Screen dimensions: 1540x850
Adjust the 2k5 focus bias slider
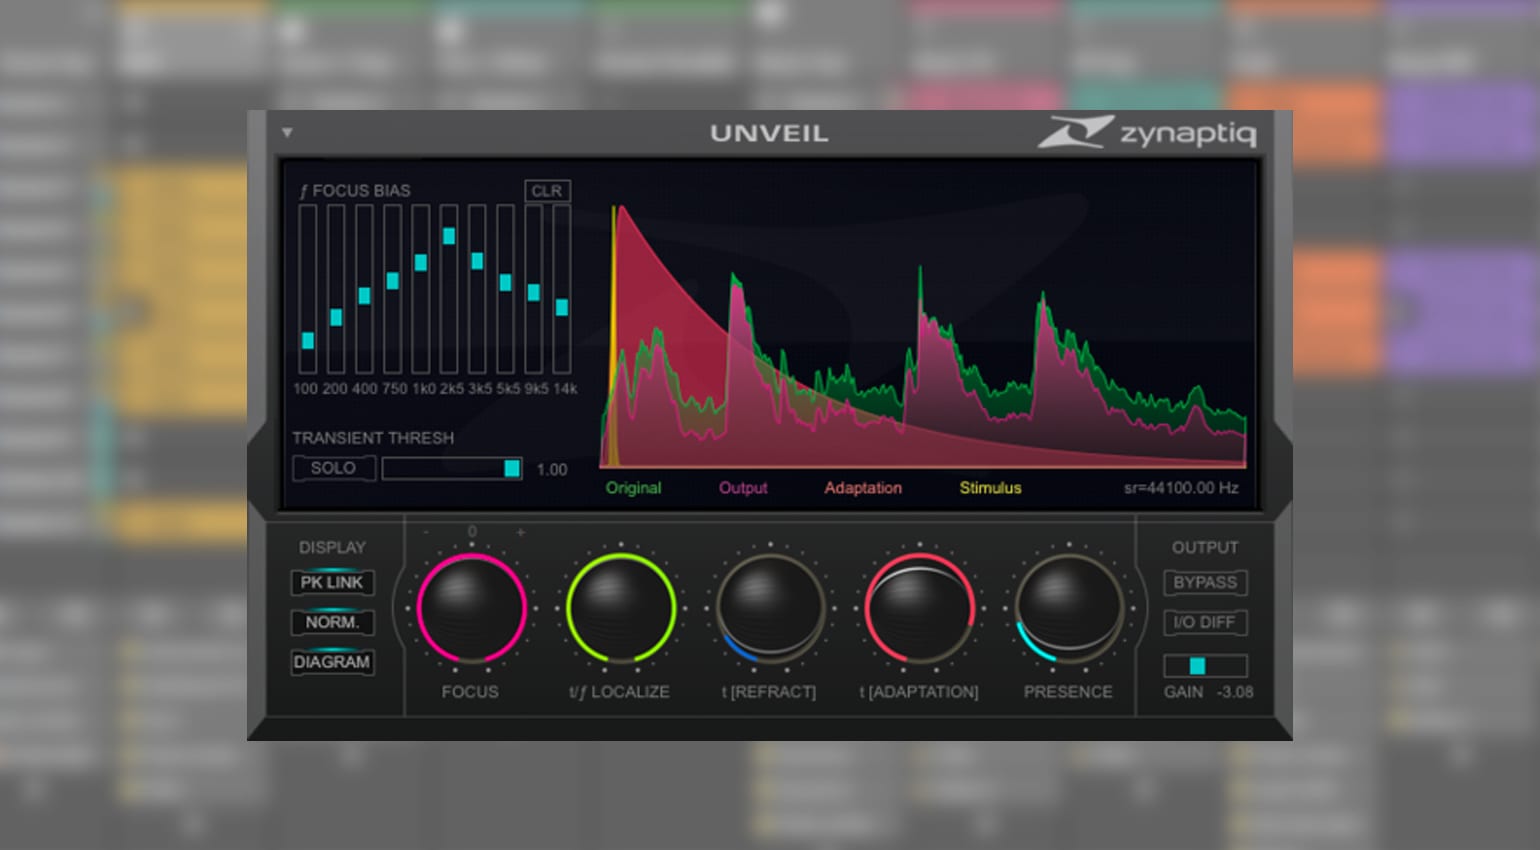pos(449,290)
